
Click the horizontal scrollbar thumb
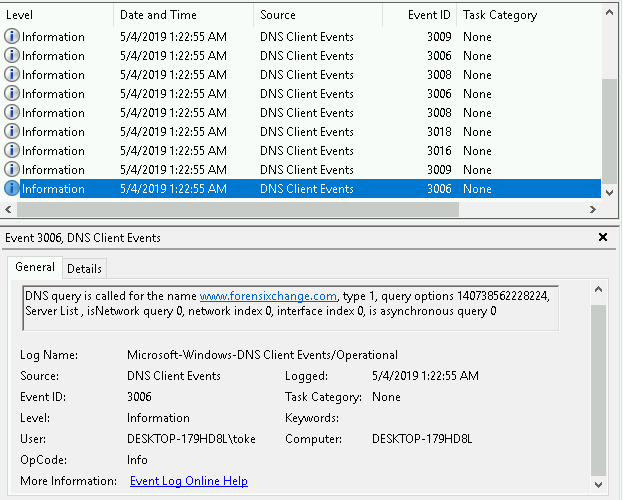tap(238, 209)
